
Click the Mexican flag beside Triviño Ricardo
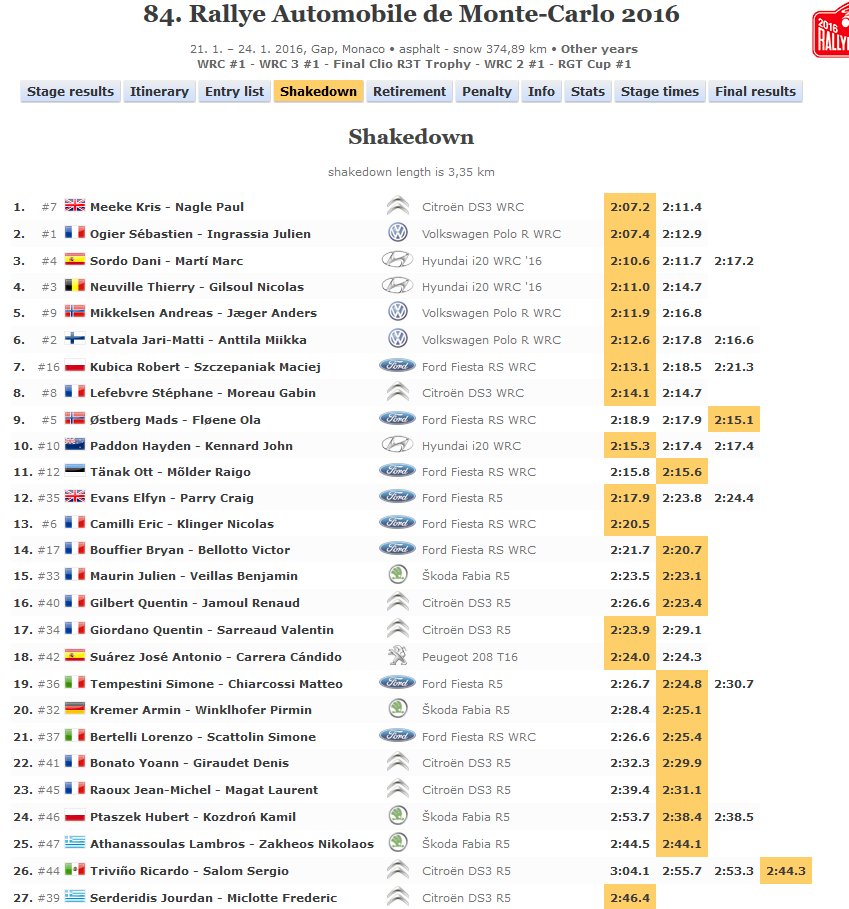[75, 870]
